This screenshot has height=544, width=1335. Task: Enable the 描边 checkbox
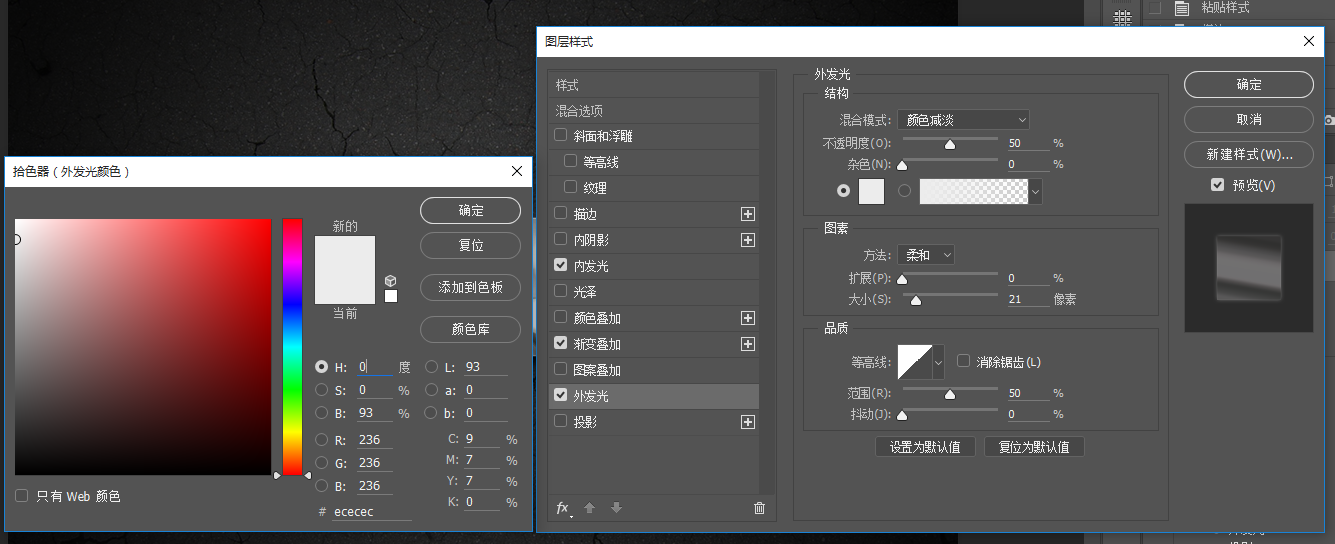pos(561,213)
